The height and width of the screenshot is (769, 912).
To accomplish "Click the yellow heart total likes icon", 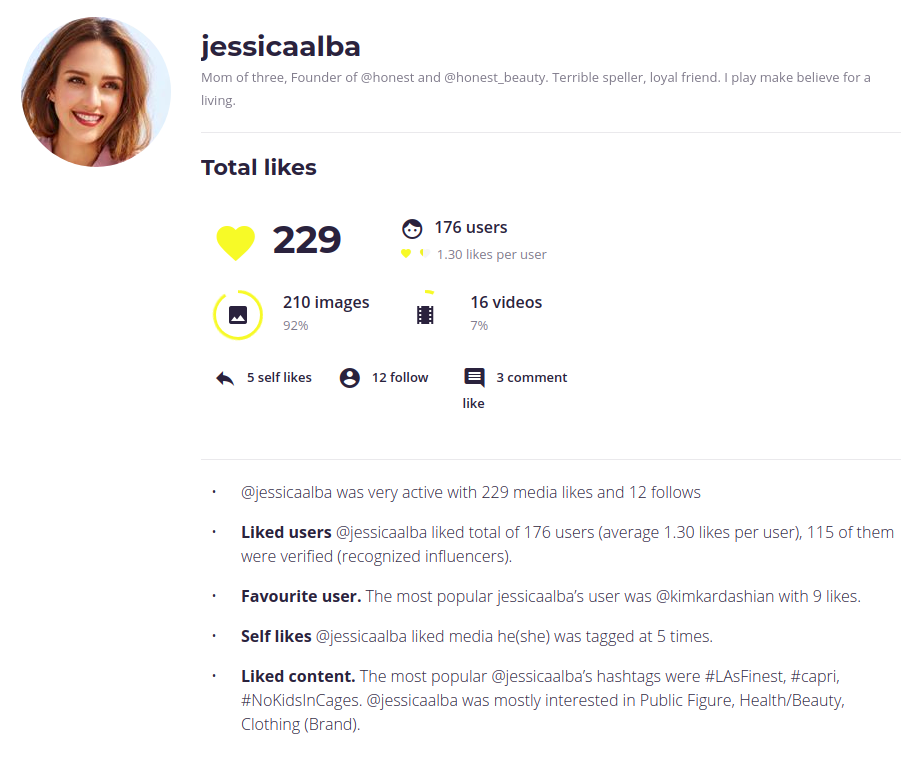I will 236,242.
